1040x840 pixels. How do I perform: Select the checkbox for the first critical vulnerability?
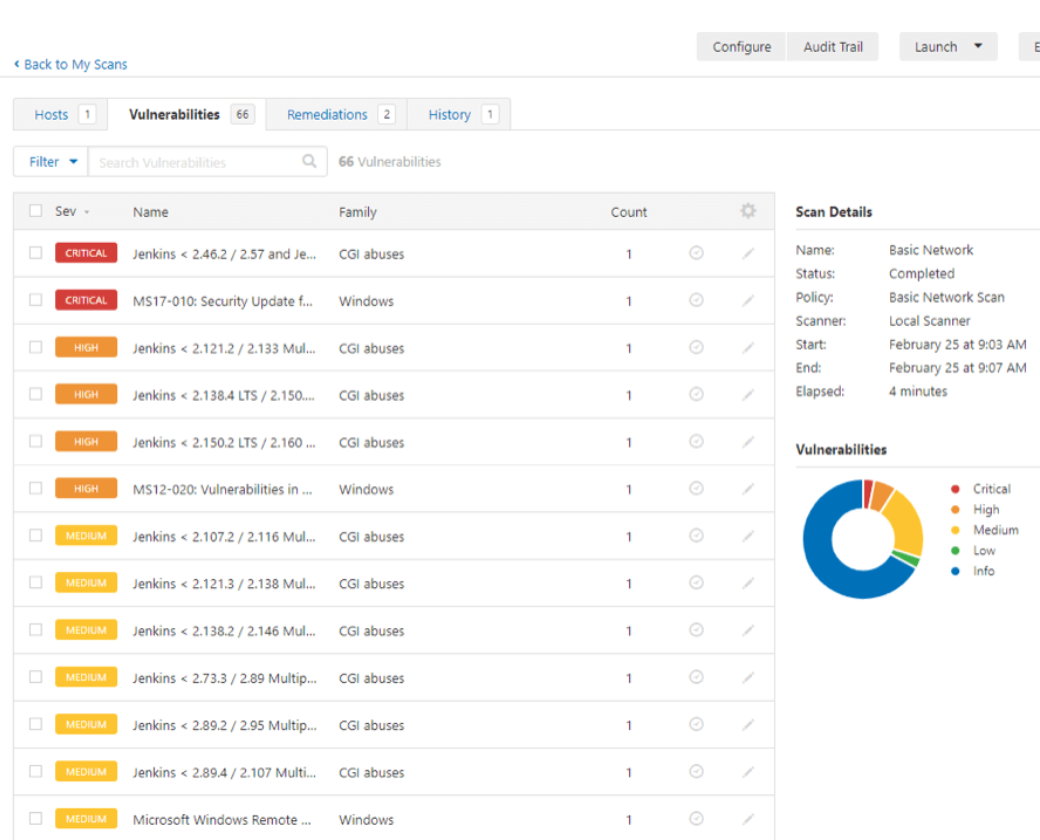point(34,253)
